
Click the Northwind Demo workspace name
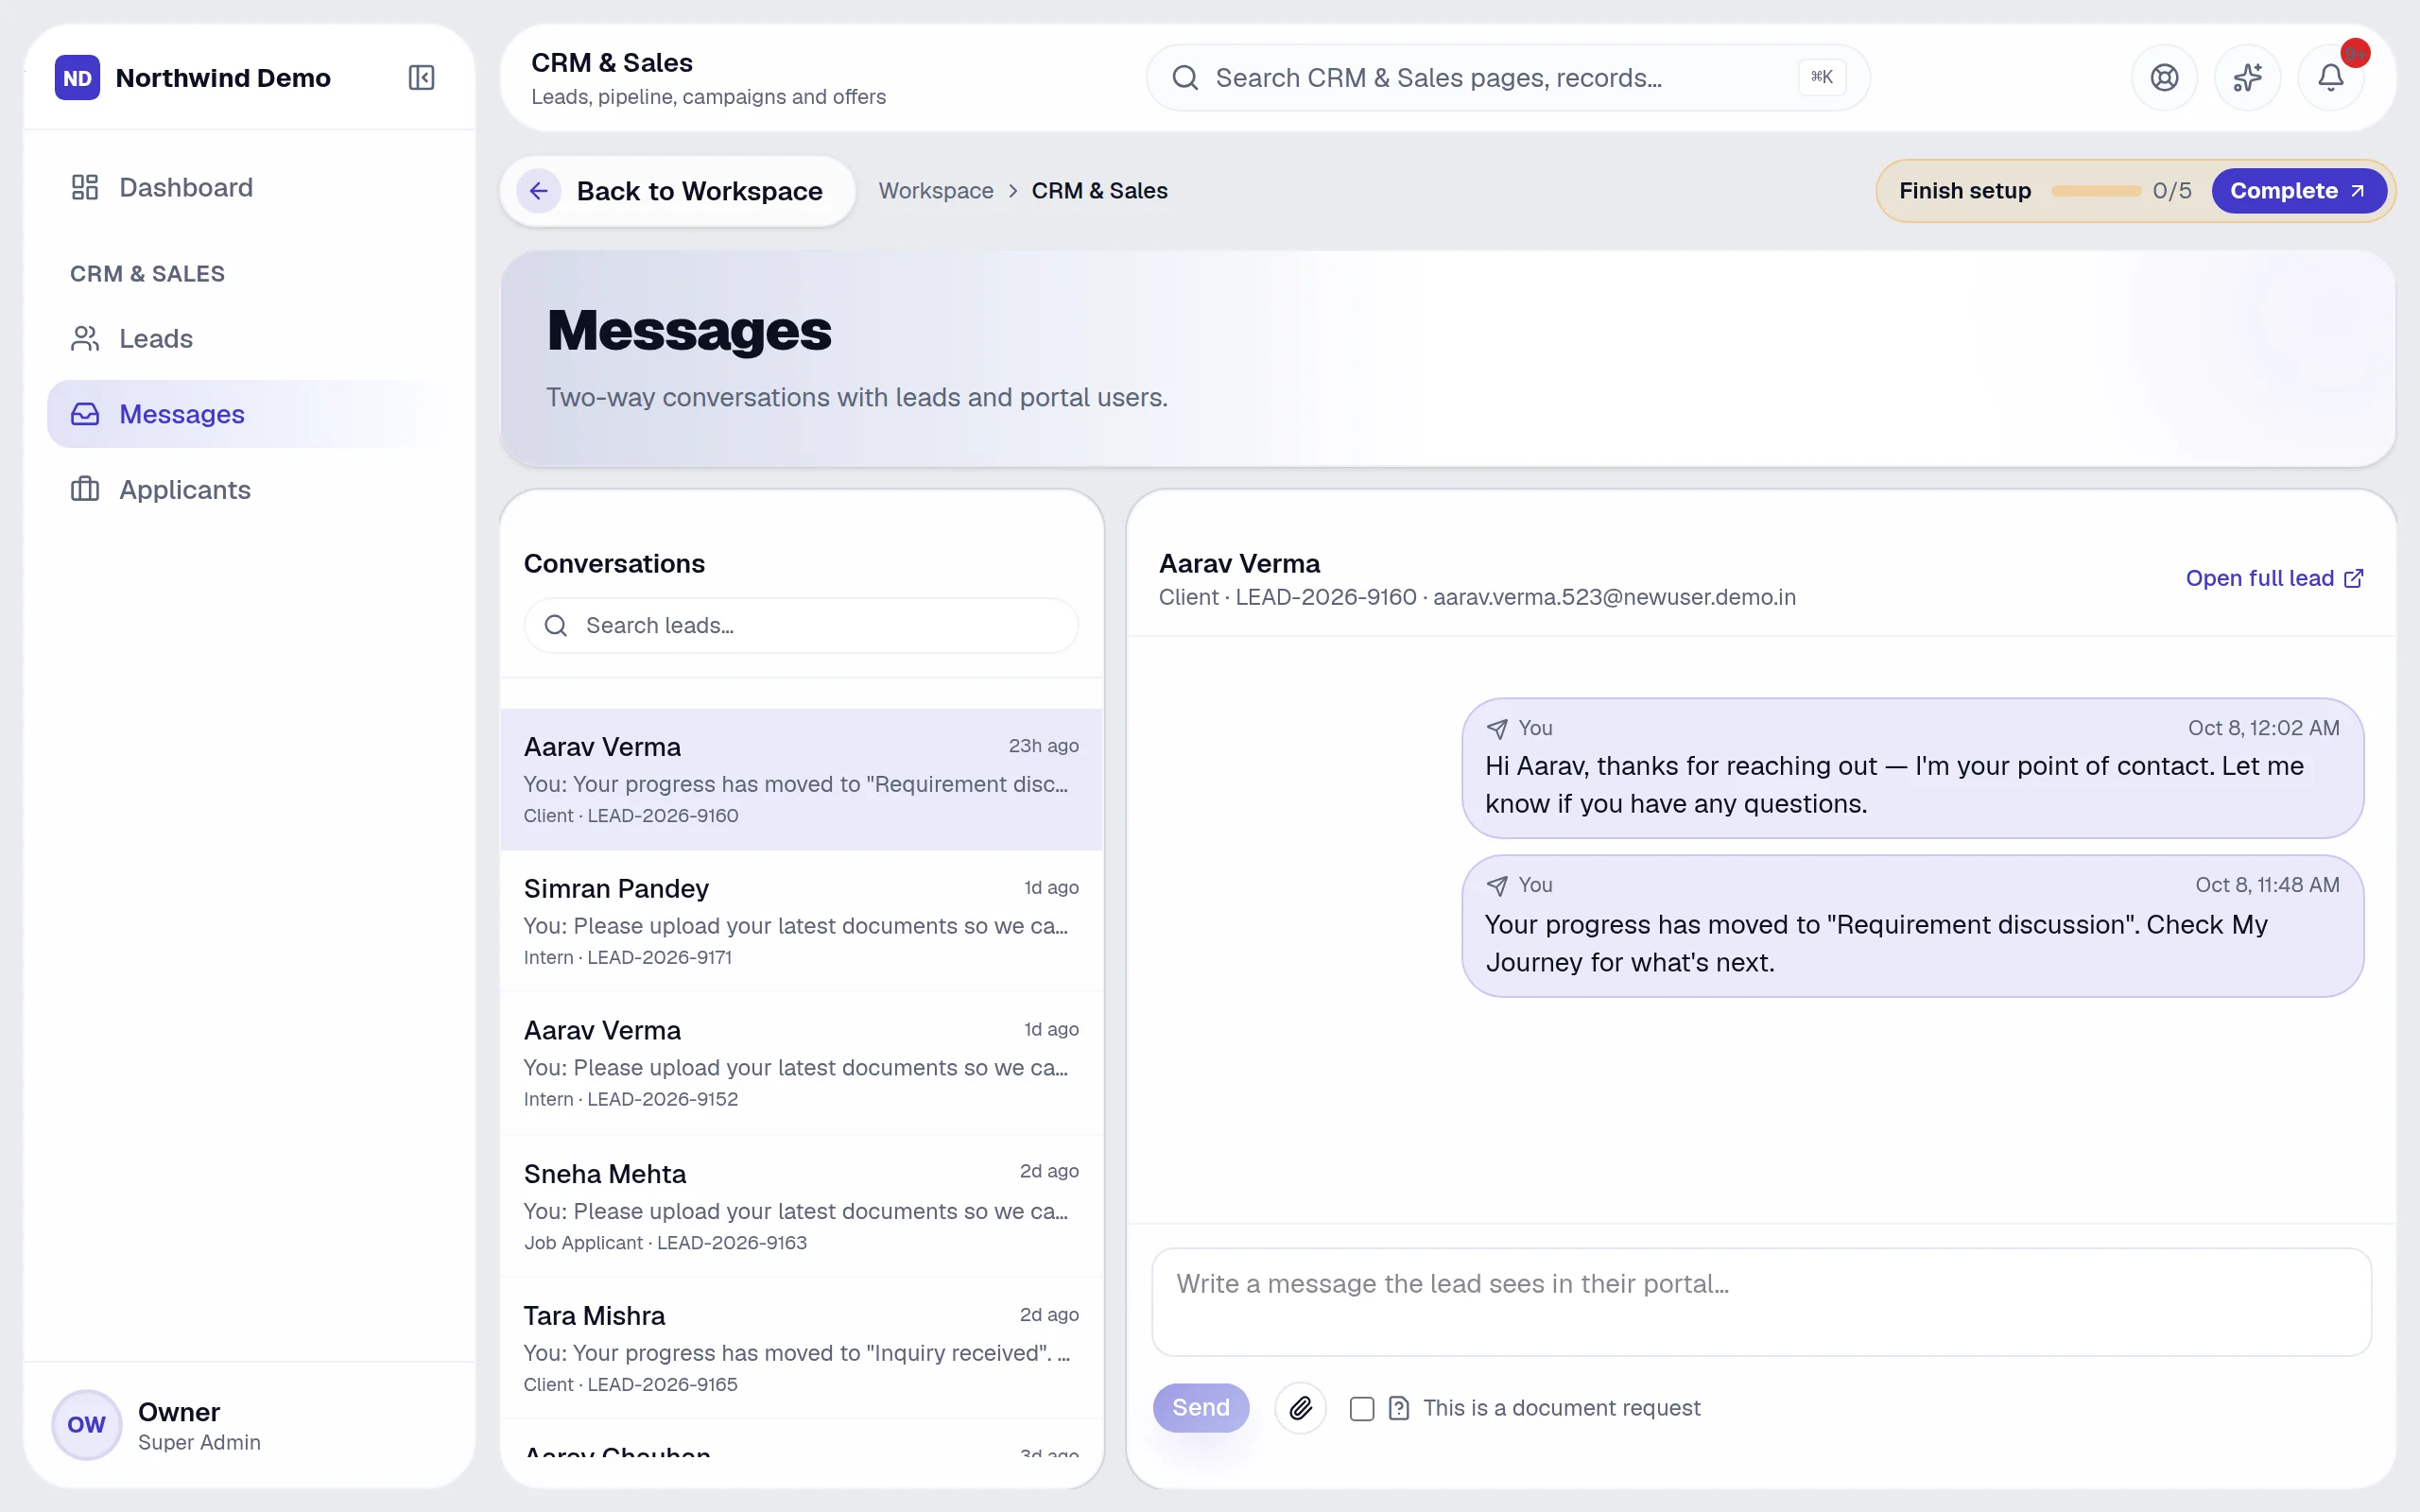(x=223, y=77)
